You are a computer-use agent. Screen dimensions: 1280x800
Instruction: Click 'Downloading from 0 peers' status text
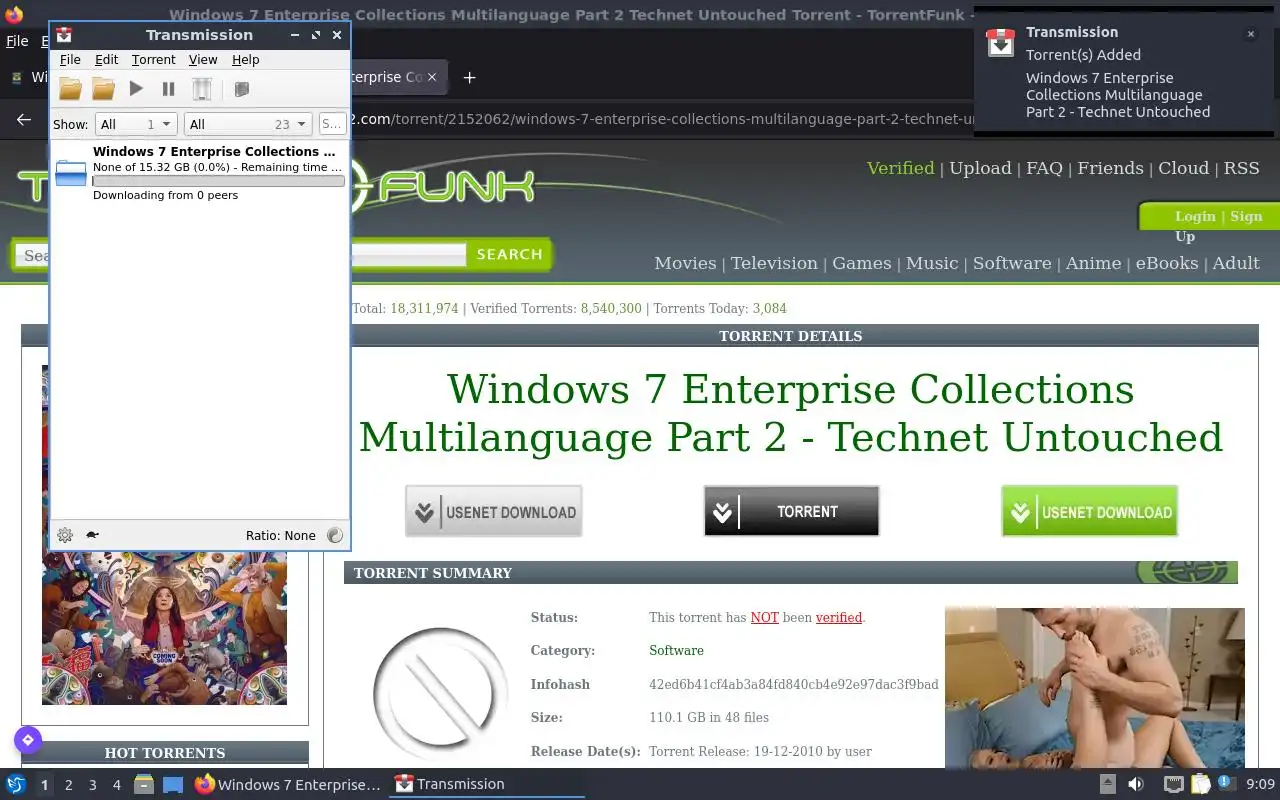(x=165, y=195)
